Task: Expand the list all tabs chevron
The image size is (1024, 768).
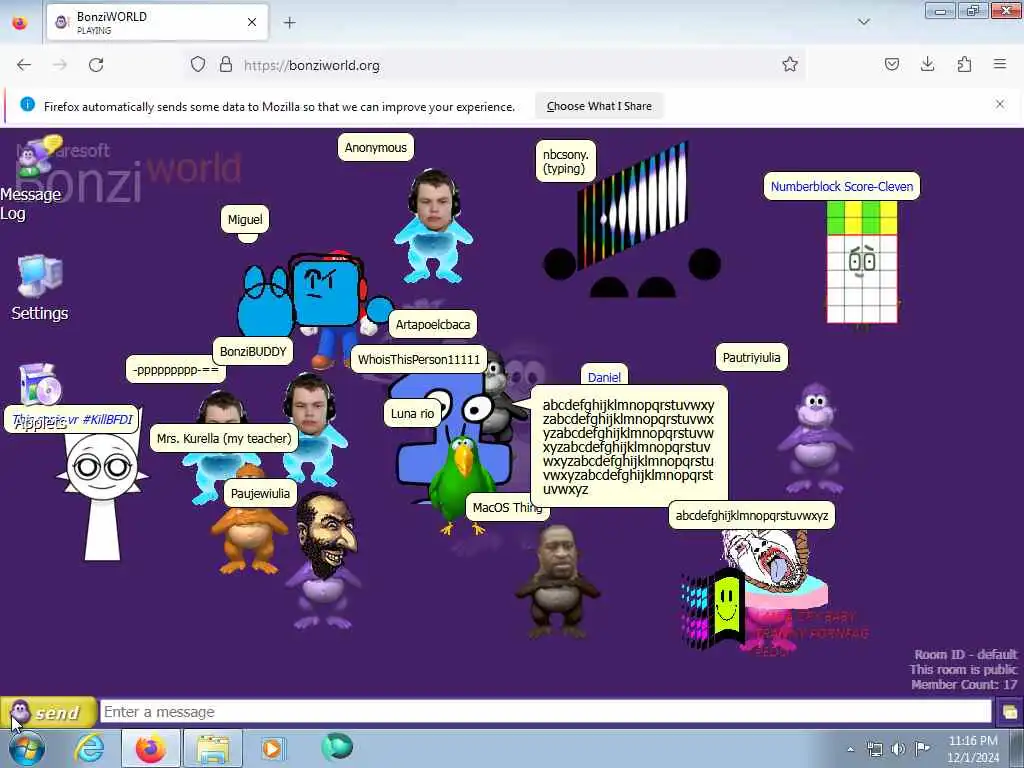Action: pyautogui.click(x=863, y=22)
